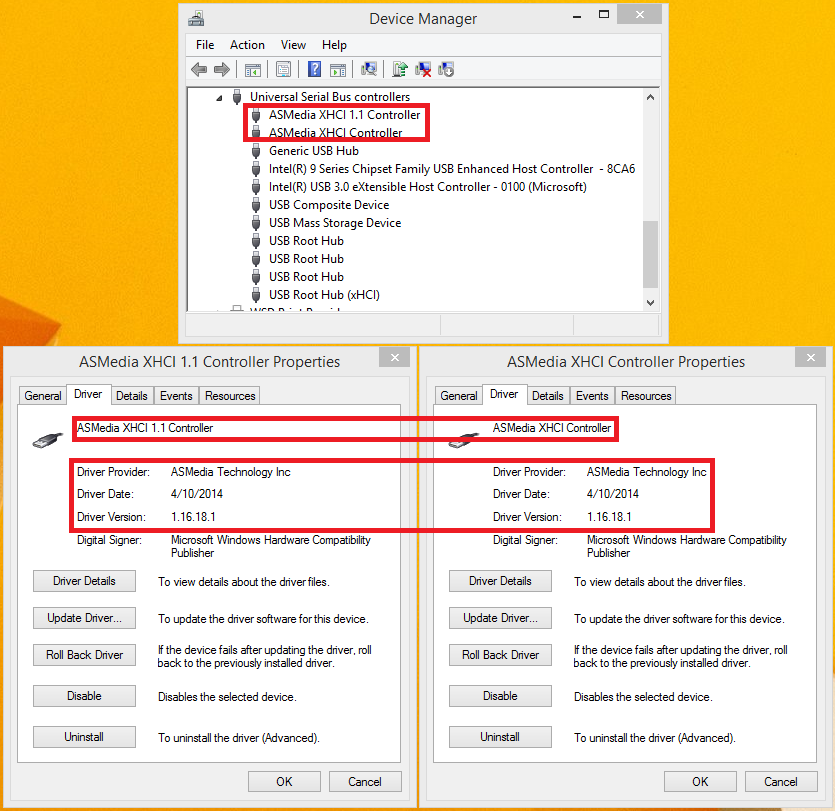Open the View menu
The width and height of the screenshot is (835, 811).
pos(293,45)
